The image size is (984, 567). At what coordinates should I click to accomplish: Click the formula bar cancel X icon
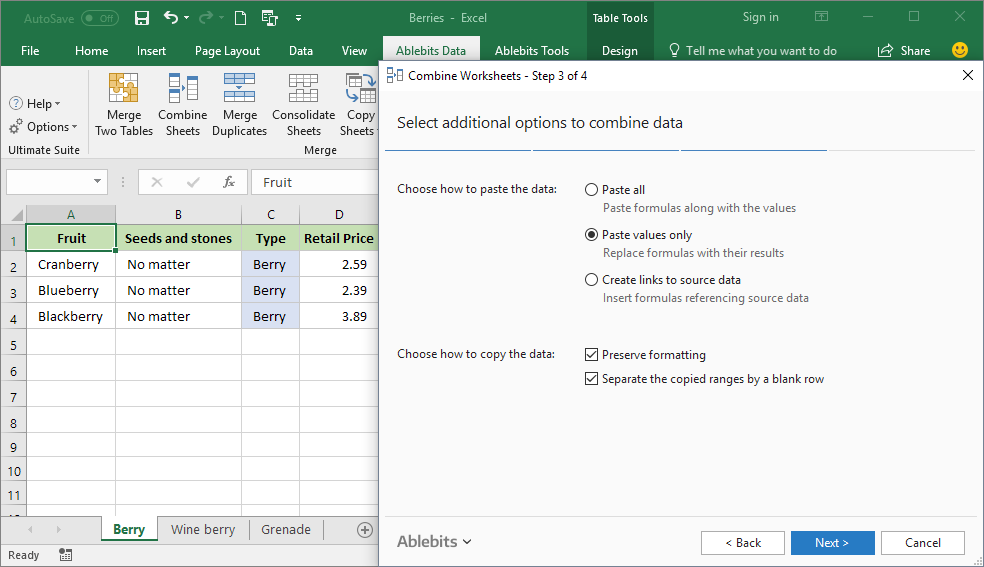click(x=157, y=182)
